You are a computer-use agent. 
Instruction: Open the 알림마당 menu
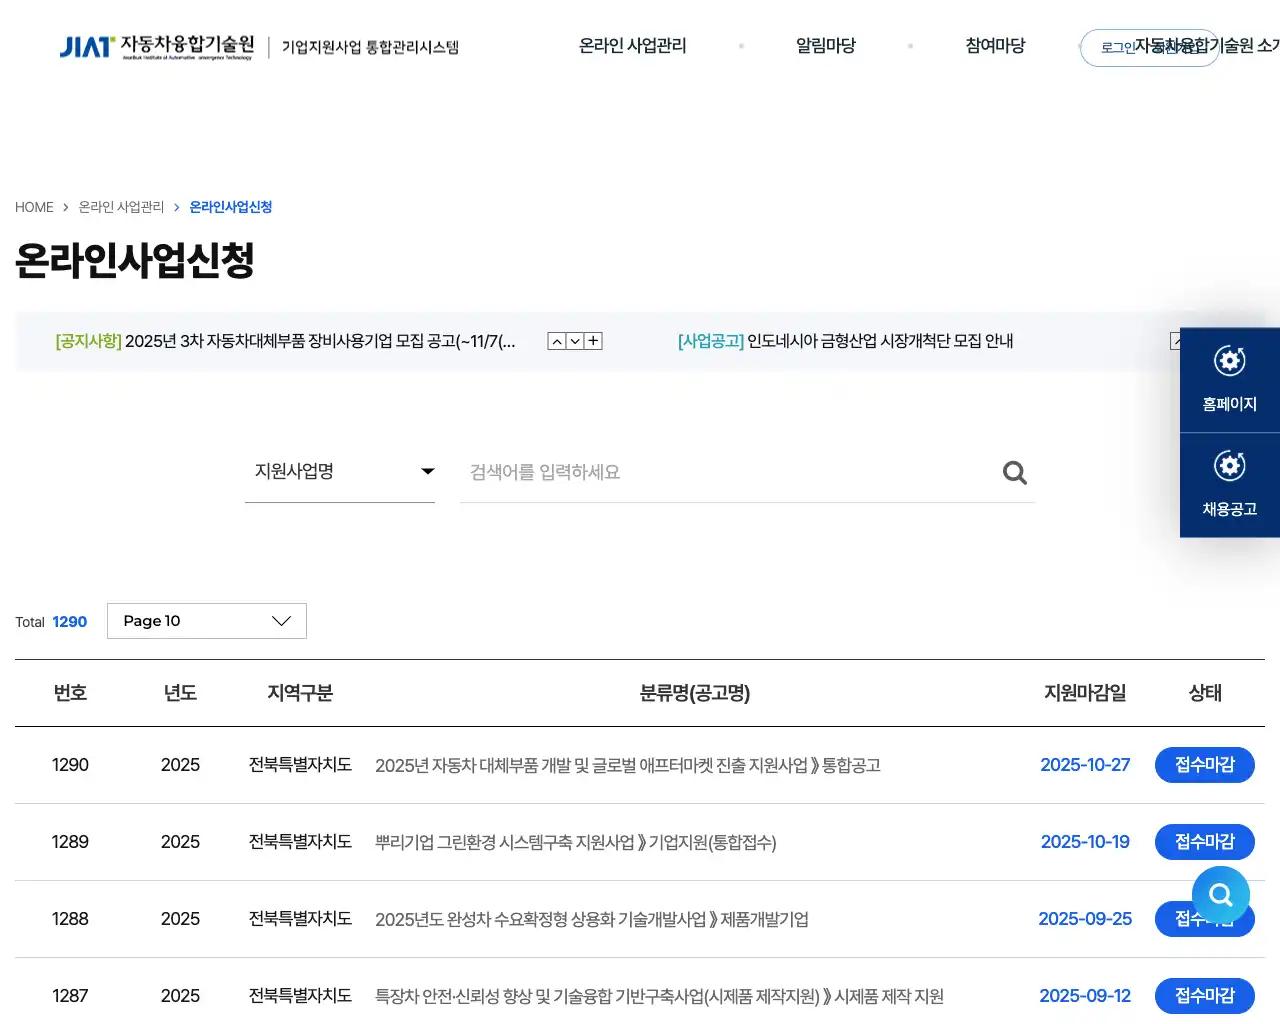click(x=825, y=46)
